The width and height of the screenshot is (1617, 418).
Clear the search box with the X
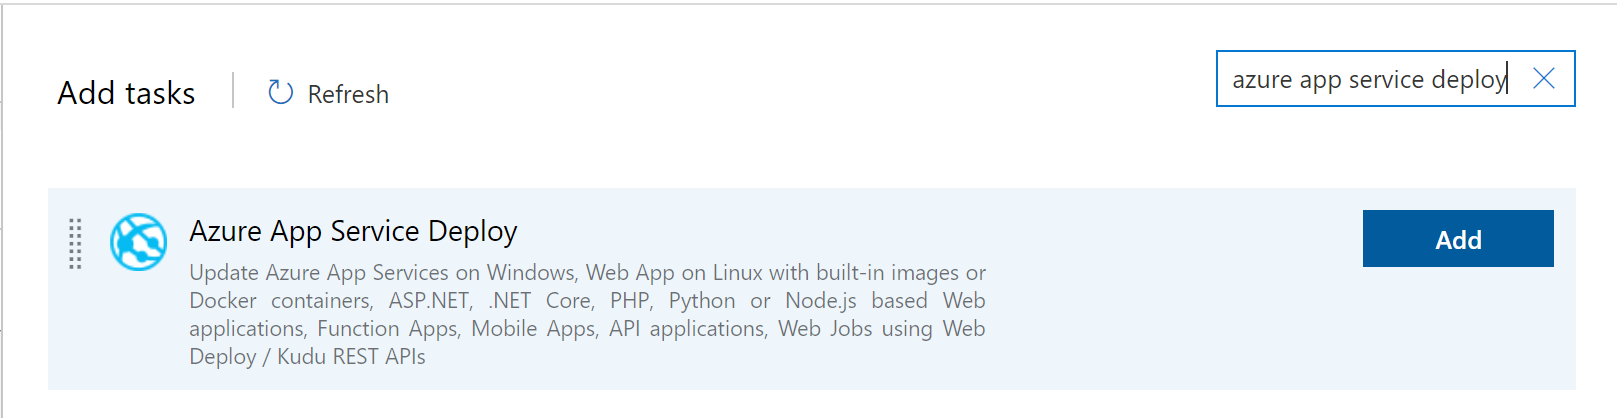1543,79
